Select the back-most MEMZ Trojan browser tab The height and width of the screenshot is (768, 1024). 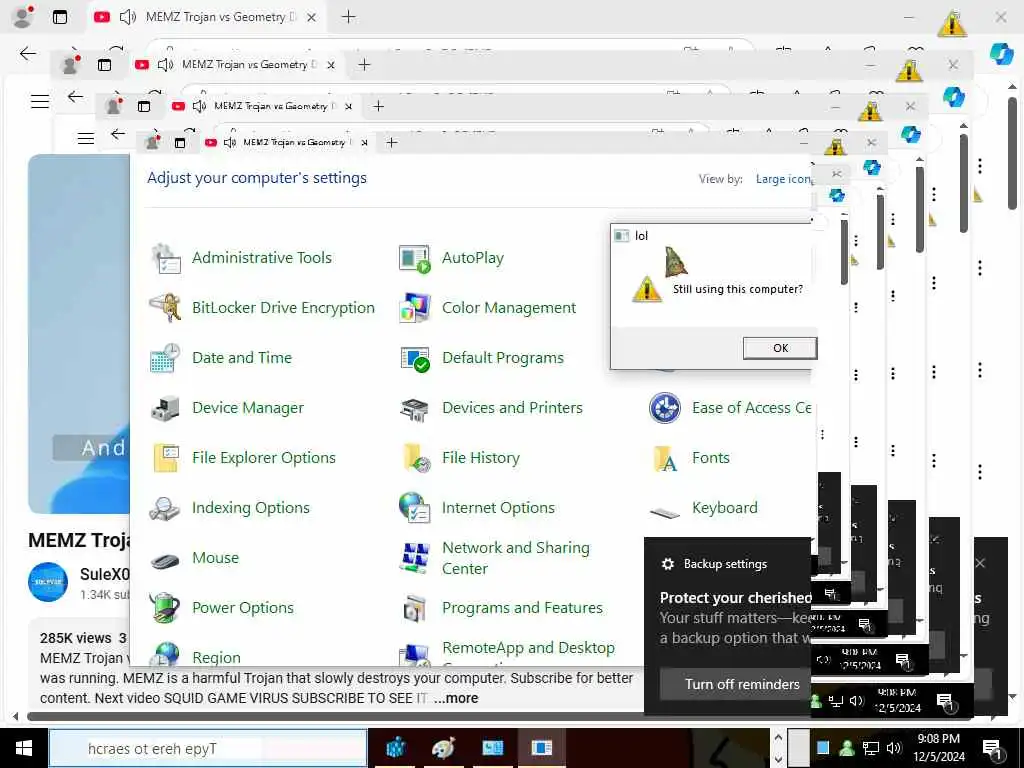[x=206, y=17]
